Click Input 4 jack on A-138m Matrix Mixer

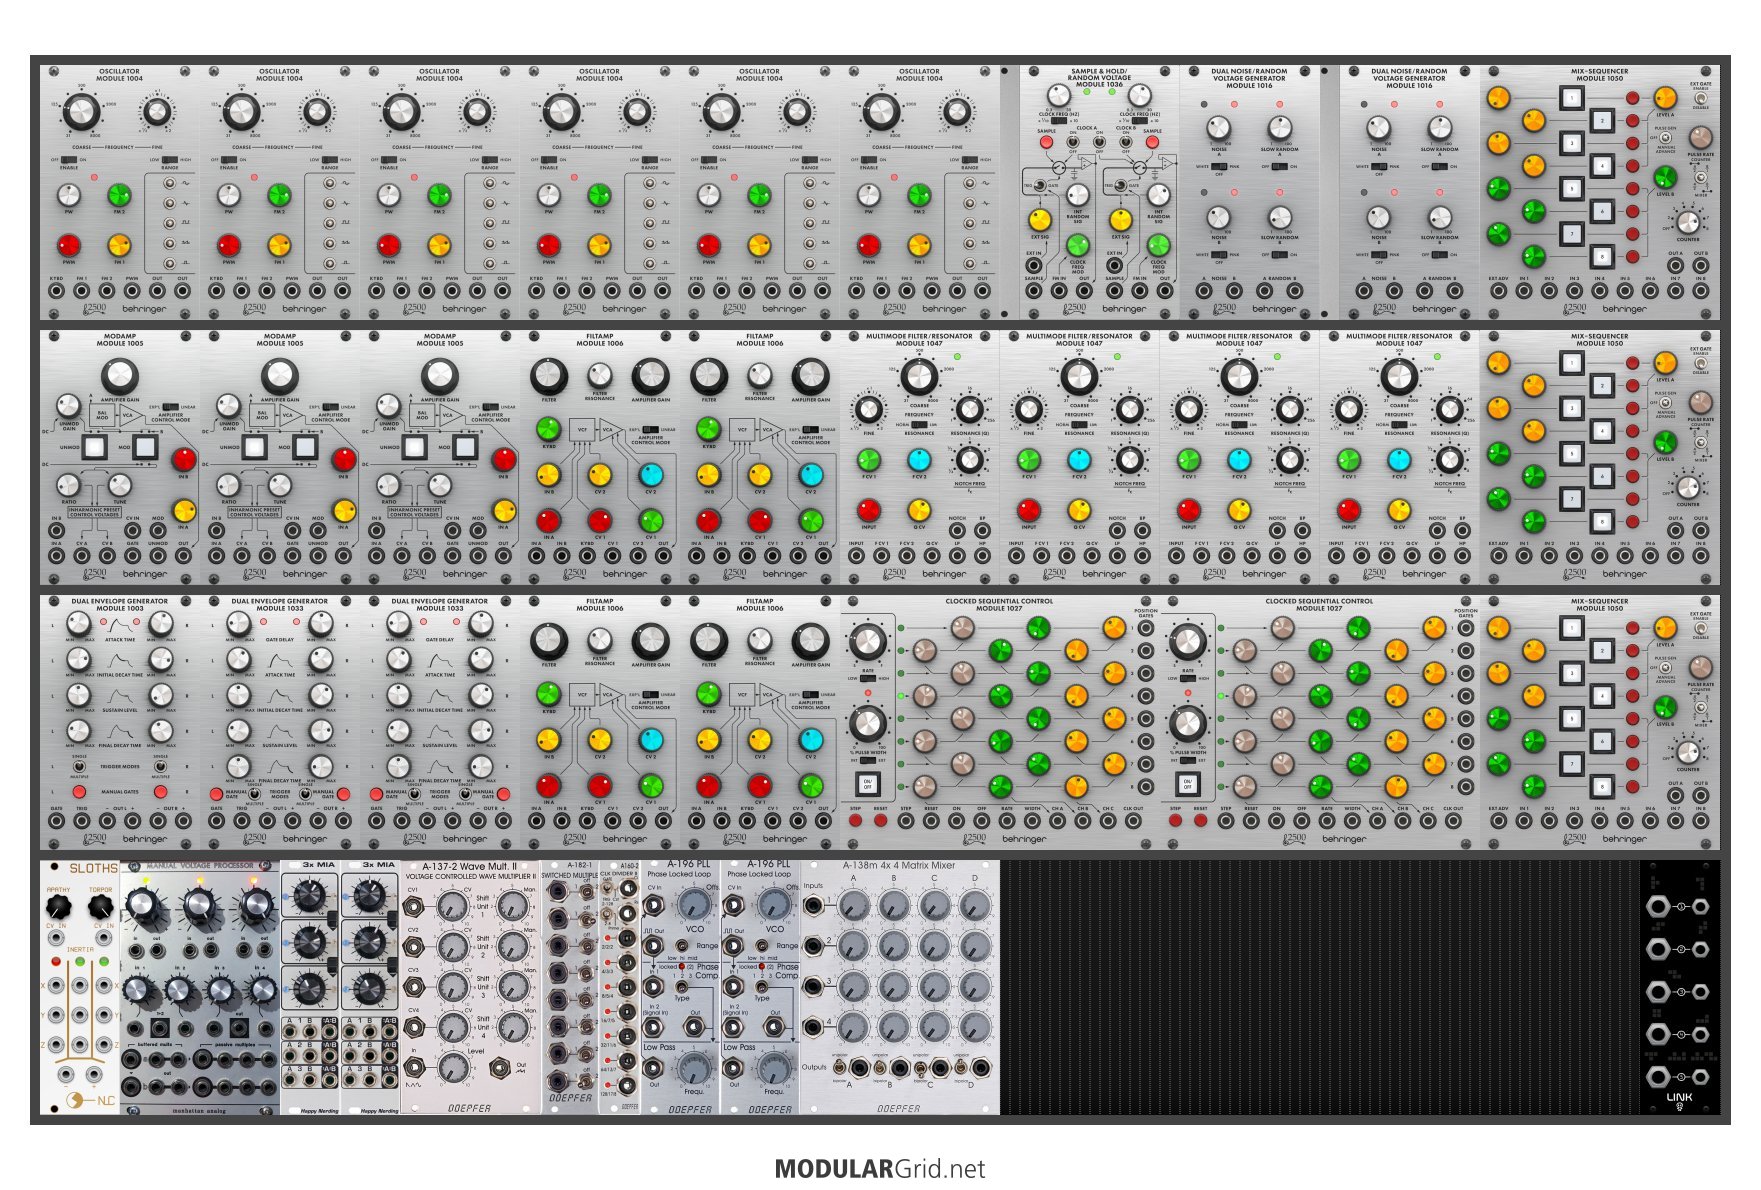coord(815,1028)
